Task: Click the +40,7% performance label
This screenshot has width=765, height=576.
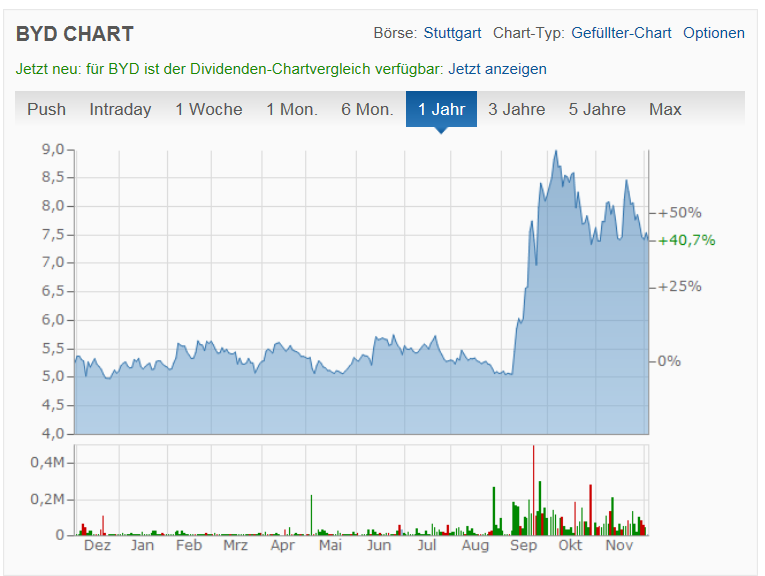Action: click(686, 240)
